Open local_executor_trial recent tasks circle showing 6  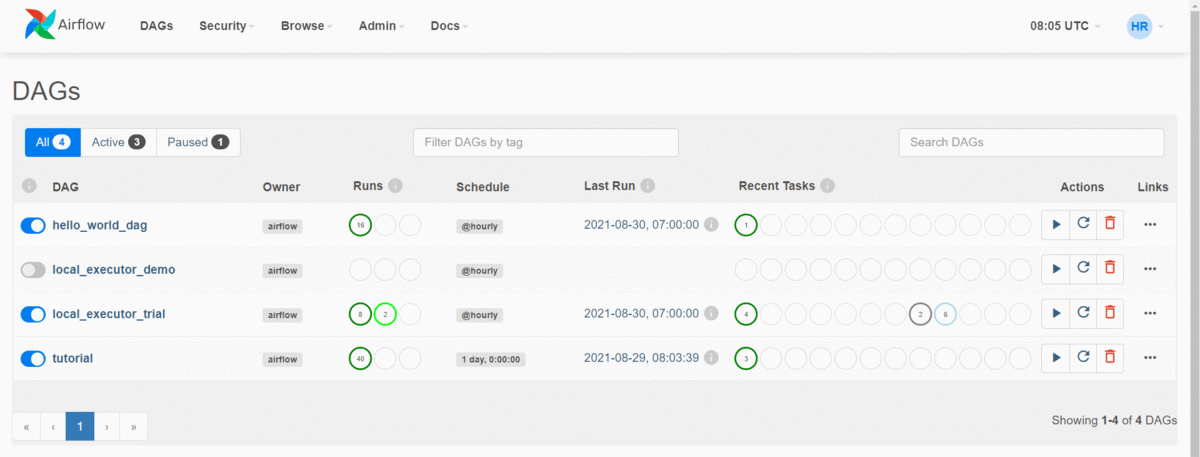[945, 314]
